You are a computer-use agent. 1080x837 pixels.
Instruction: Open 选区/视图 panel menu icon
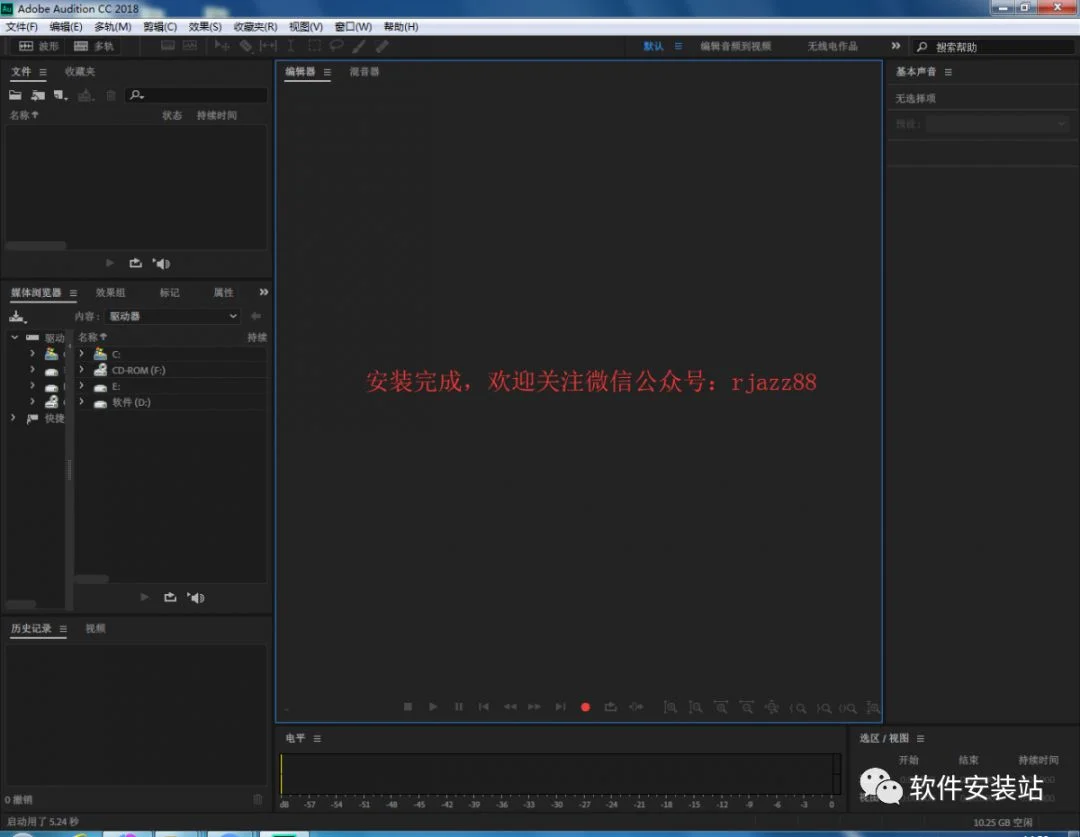[920, 738]
